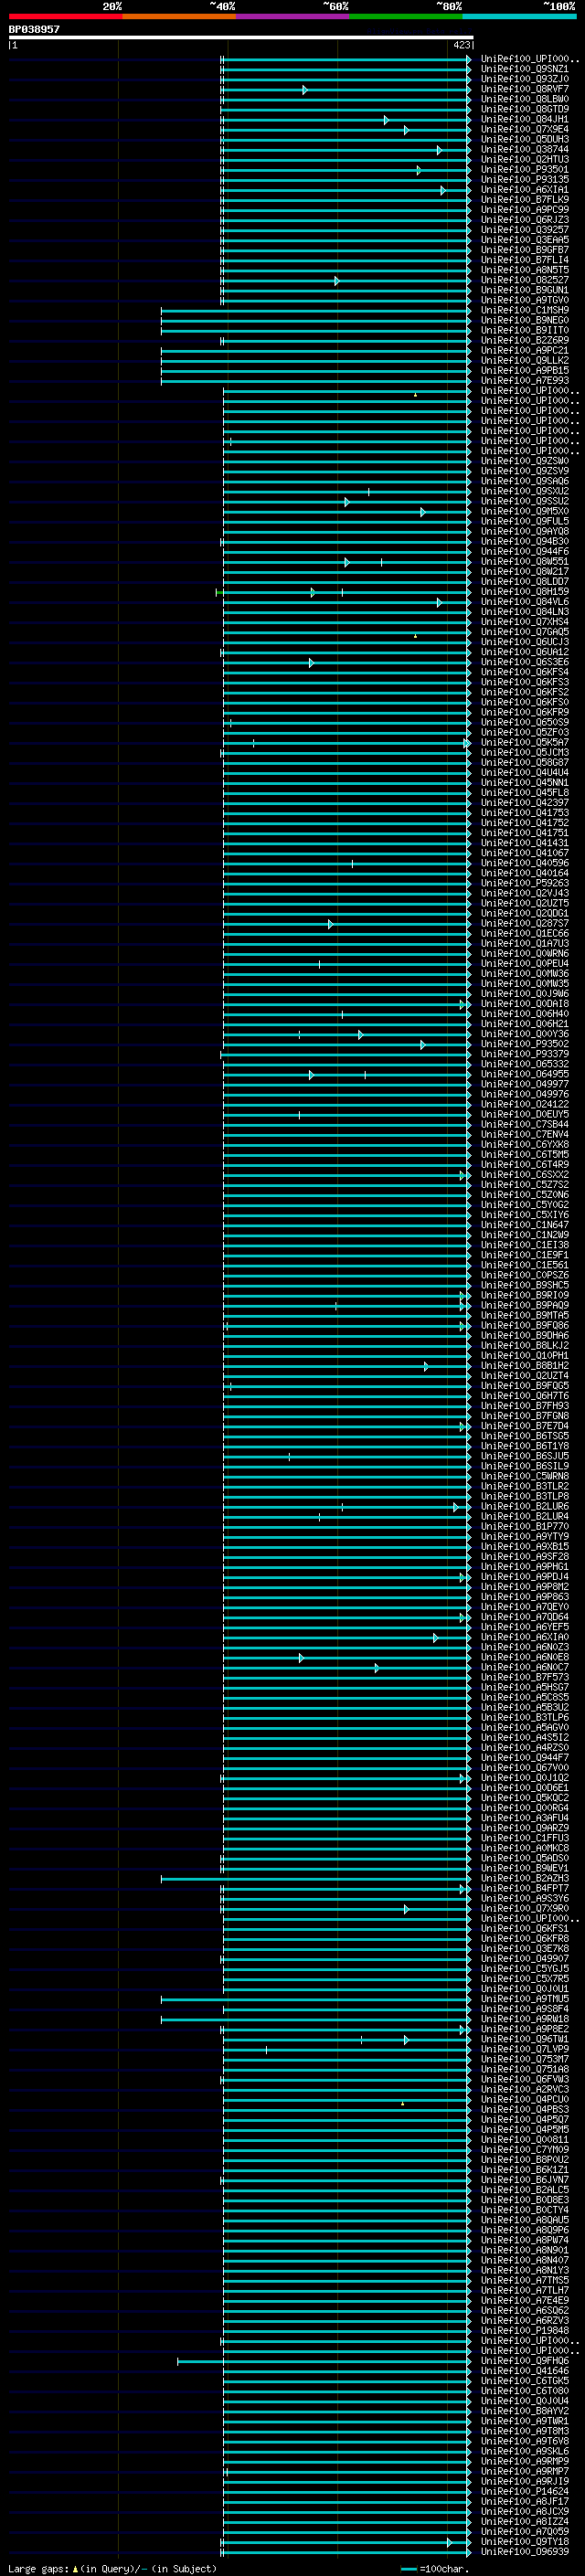This screenshot has width=585, height=2576.
Task: Click hit label UniRef100_B2LUR6
Action: click(x=525, y=1507)
